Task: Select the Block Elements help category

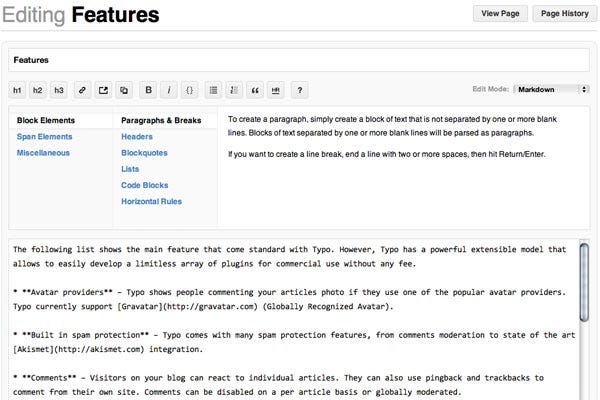Action: point(46,120)
